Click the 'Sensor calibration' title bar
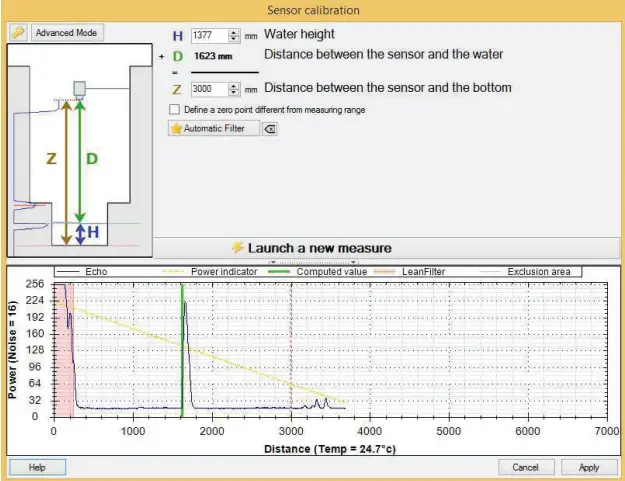Image resolution: width=625 pixels, height=481 pixels. point(313,10)
